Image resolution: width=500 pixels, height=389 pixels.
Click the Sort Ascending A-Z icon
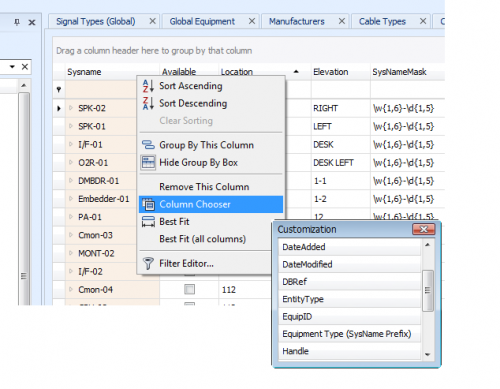click(x=148, y=86)
